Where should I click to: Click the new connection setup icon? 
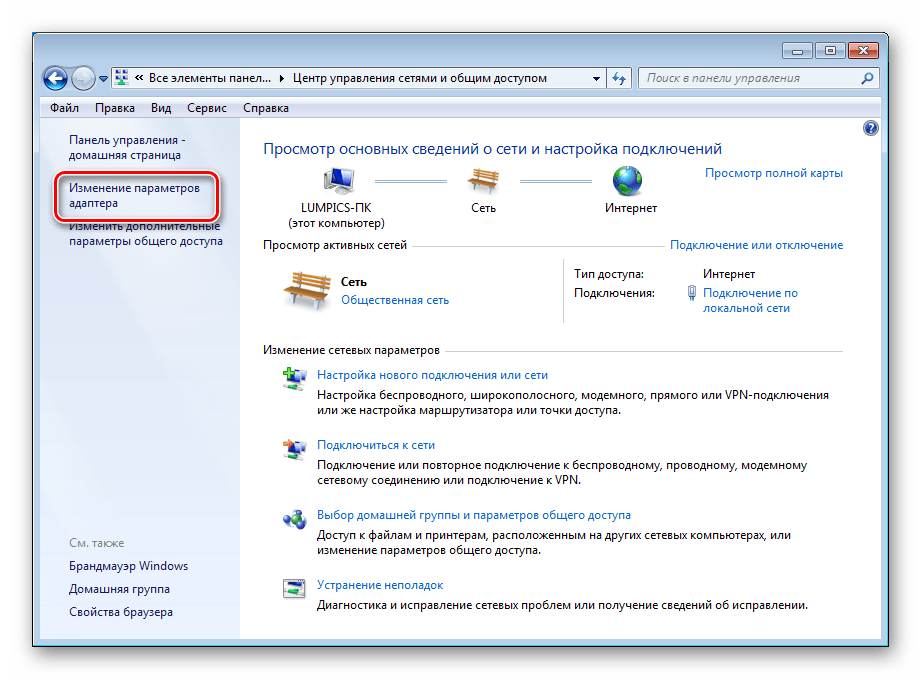pos(294,379)
